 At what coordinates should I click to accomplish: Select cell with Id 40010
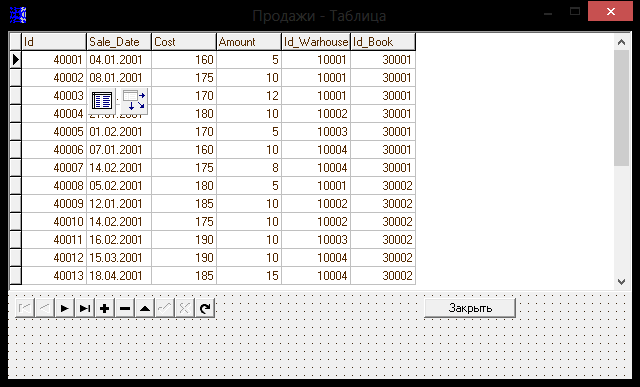pos(54,221)
